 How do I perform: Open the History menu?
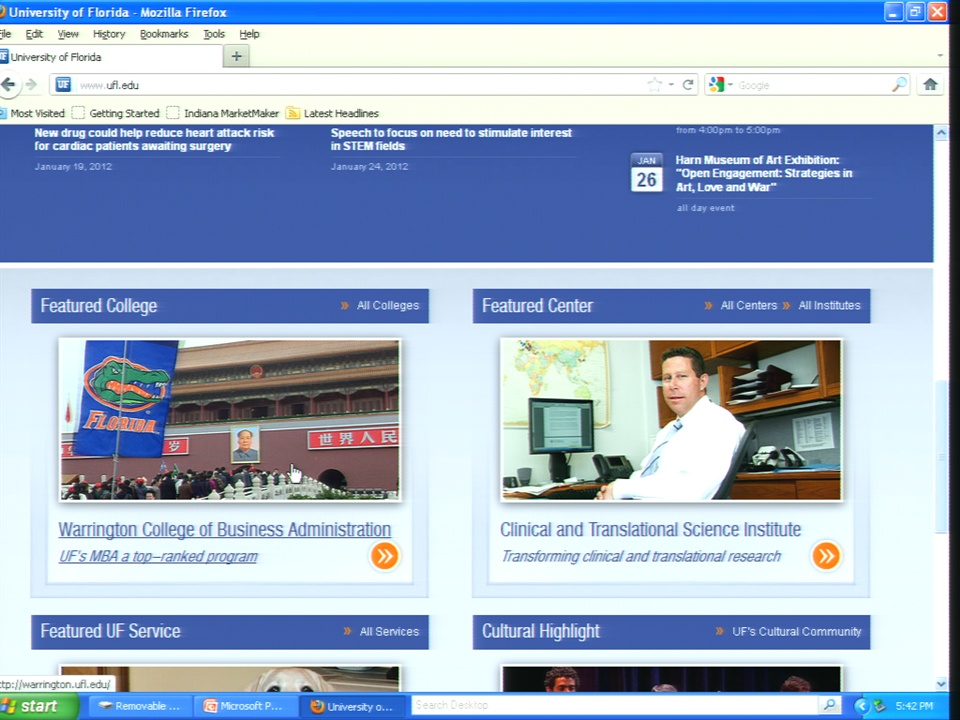[109, 34]
